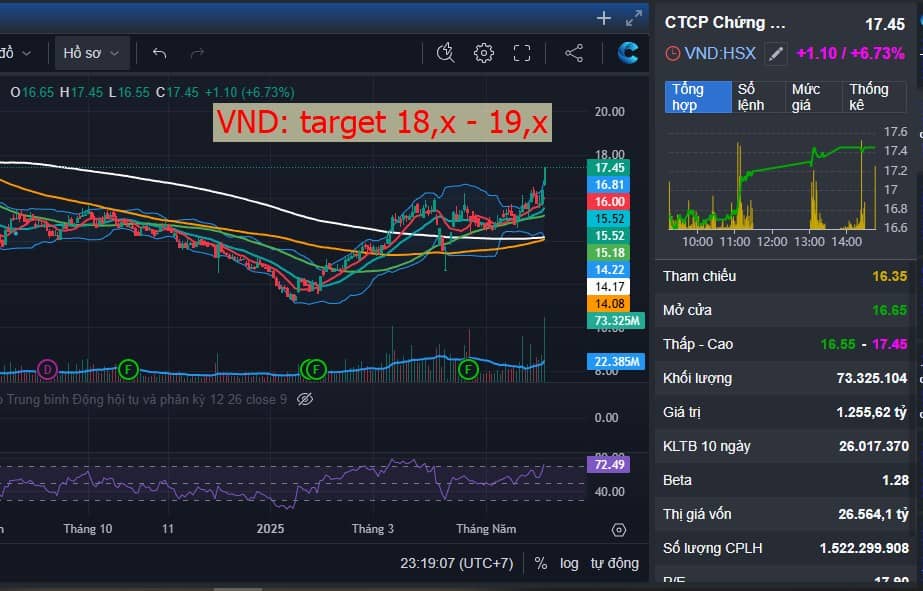Click the 17.45 current price label
The width and height of the screenshot is (923, 591).
pyautogui.click(x=609, y=168)
